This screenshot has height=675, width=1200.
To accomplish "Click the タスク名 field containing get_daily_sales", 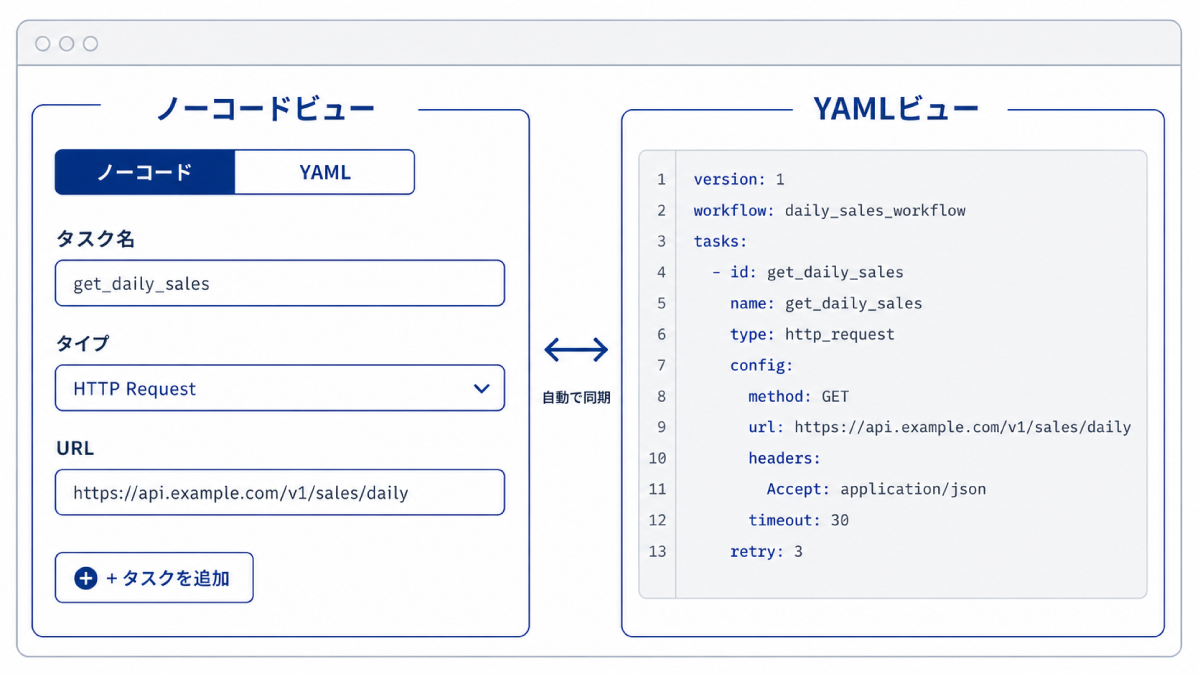I will click(x=280, y=283).
